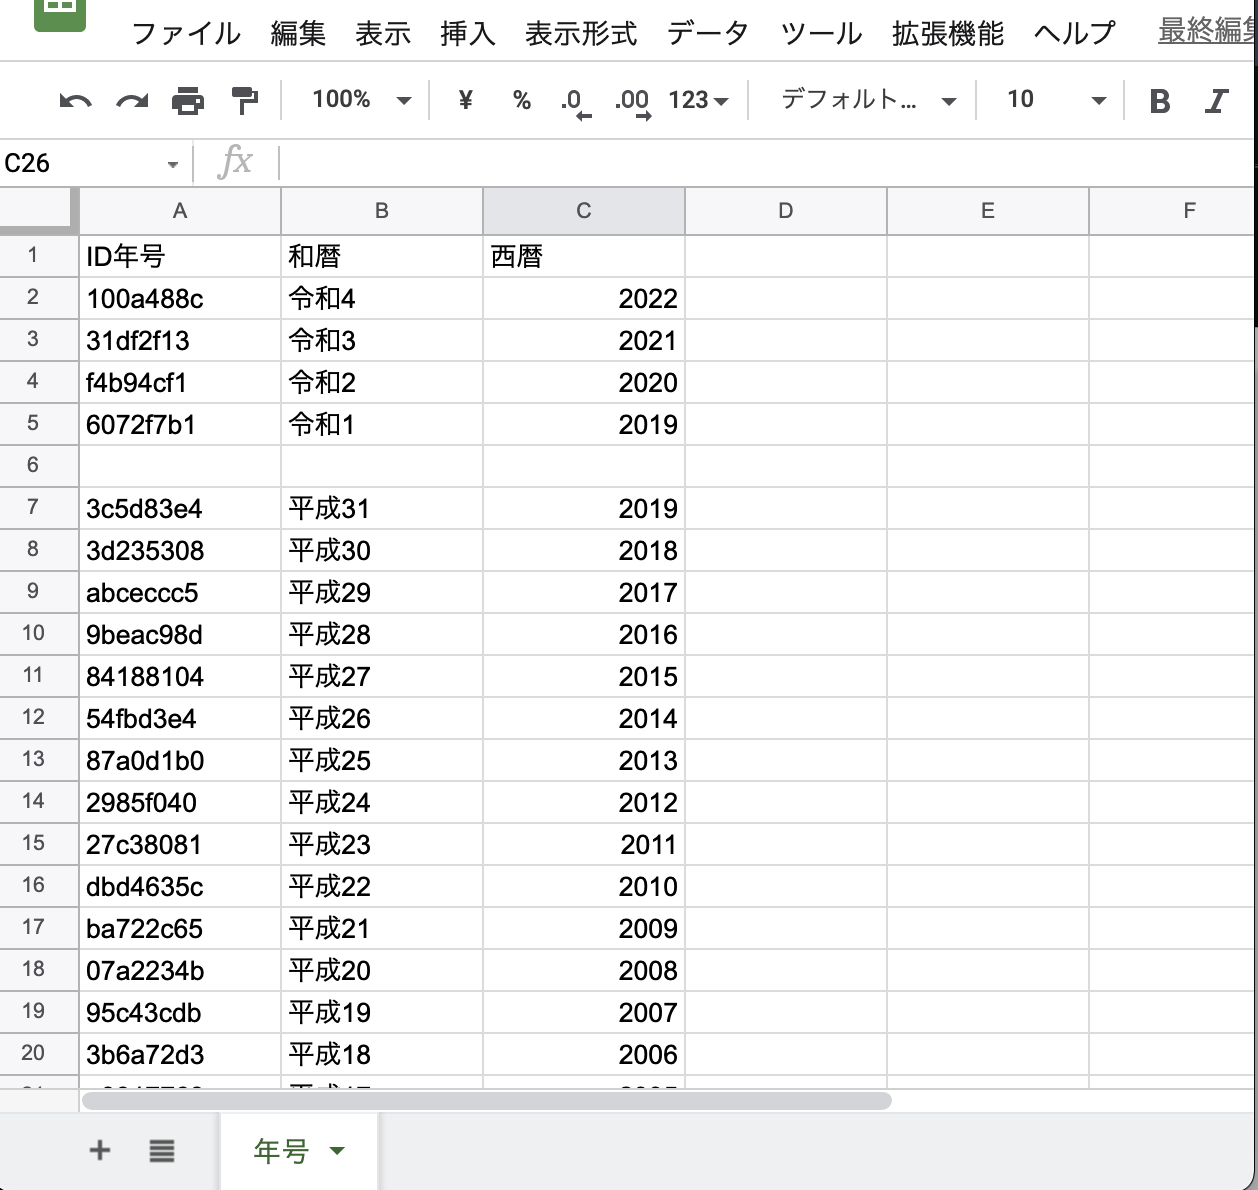Open the font size 10 dropdown
This screenshot has height=1190, width=1258.
(1055, 100)
